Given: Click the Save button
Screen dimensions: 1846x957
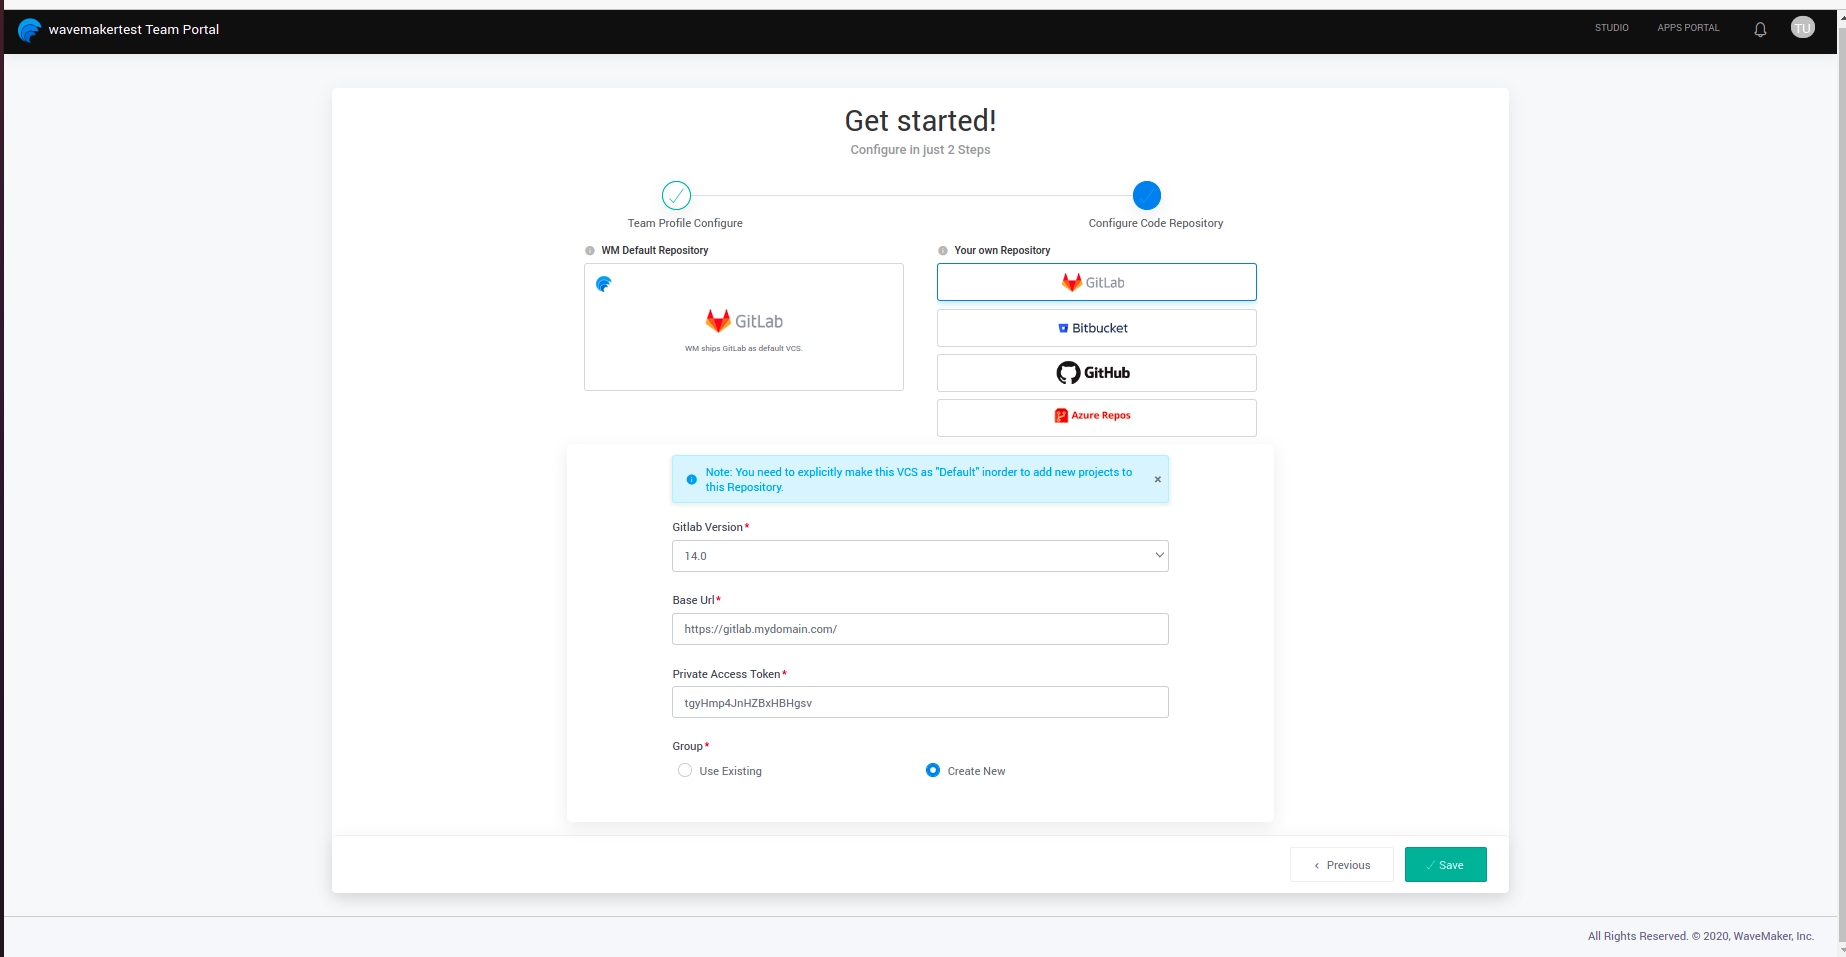Looking at the screenshot, I should coord(1445,864).
